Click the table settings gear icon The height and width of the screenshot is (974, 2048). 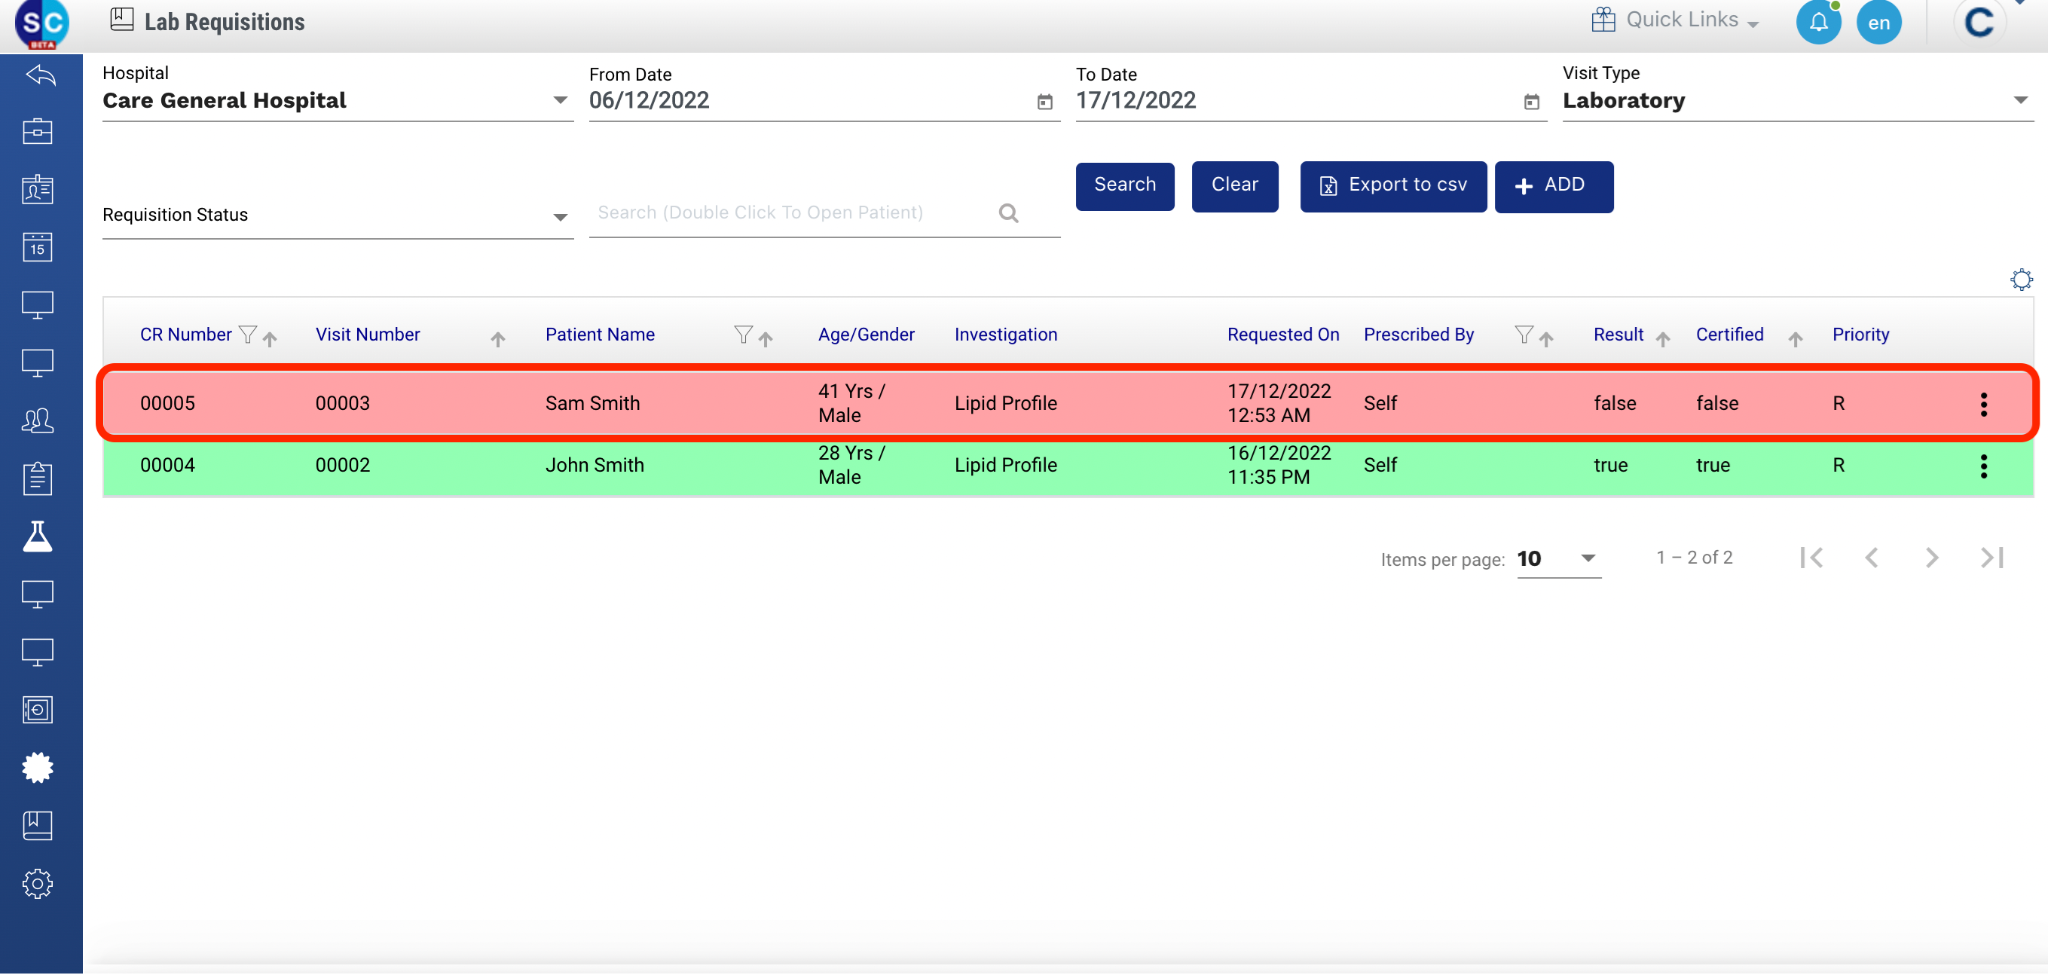point(2021,280)
